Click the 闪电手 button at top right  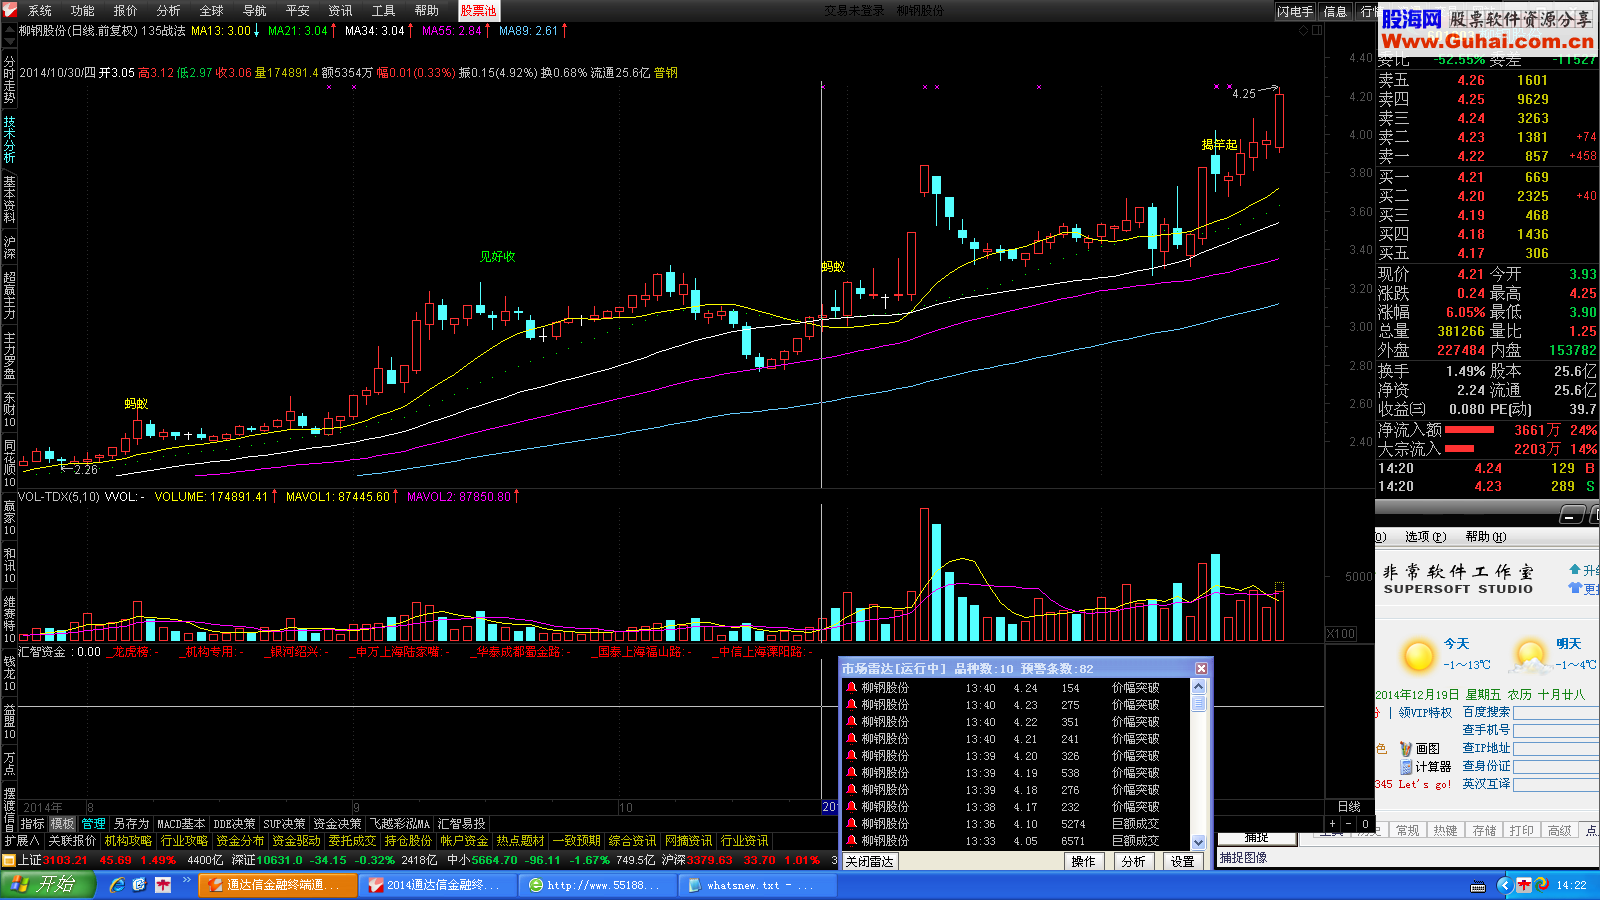(x=1295, y=11)
